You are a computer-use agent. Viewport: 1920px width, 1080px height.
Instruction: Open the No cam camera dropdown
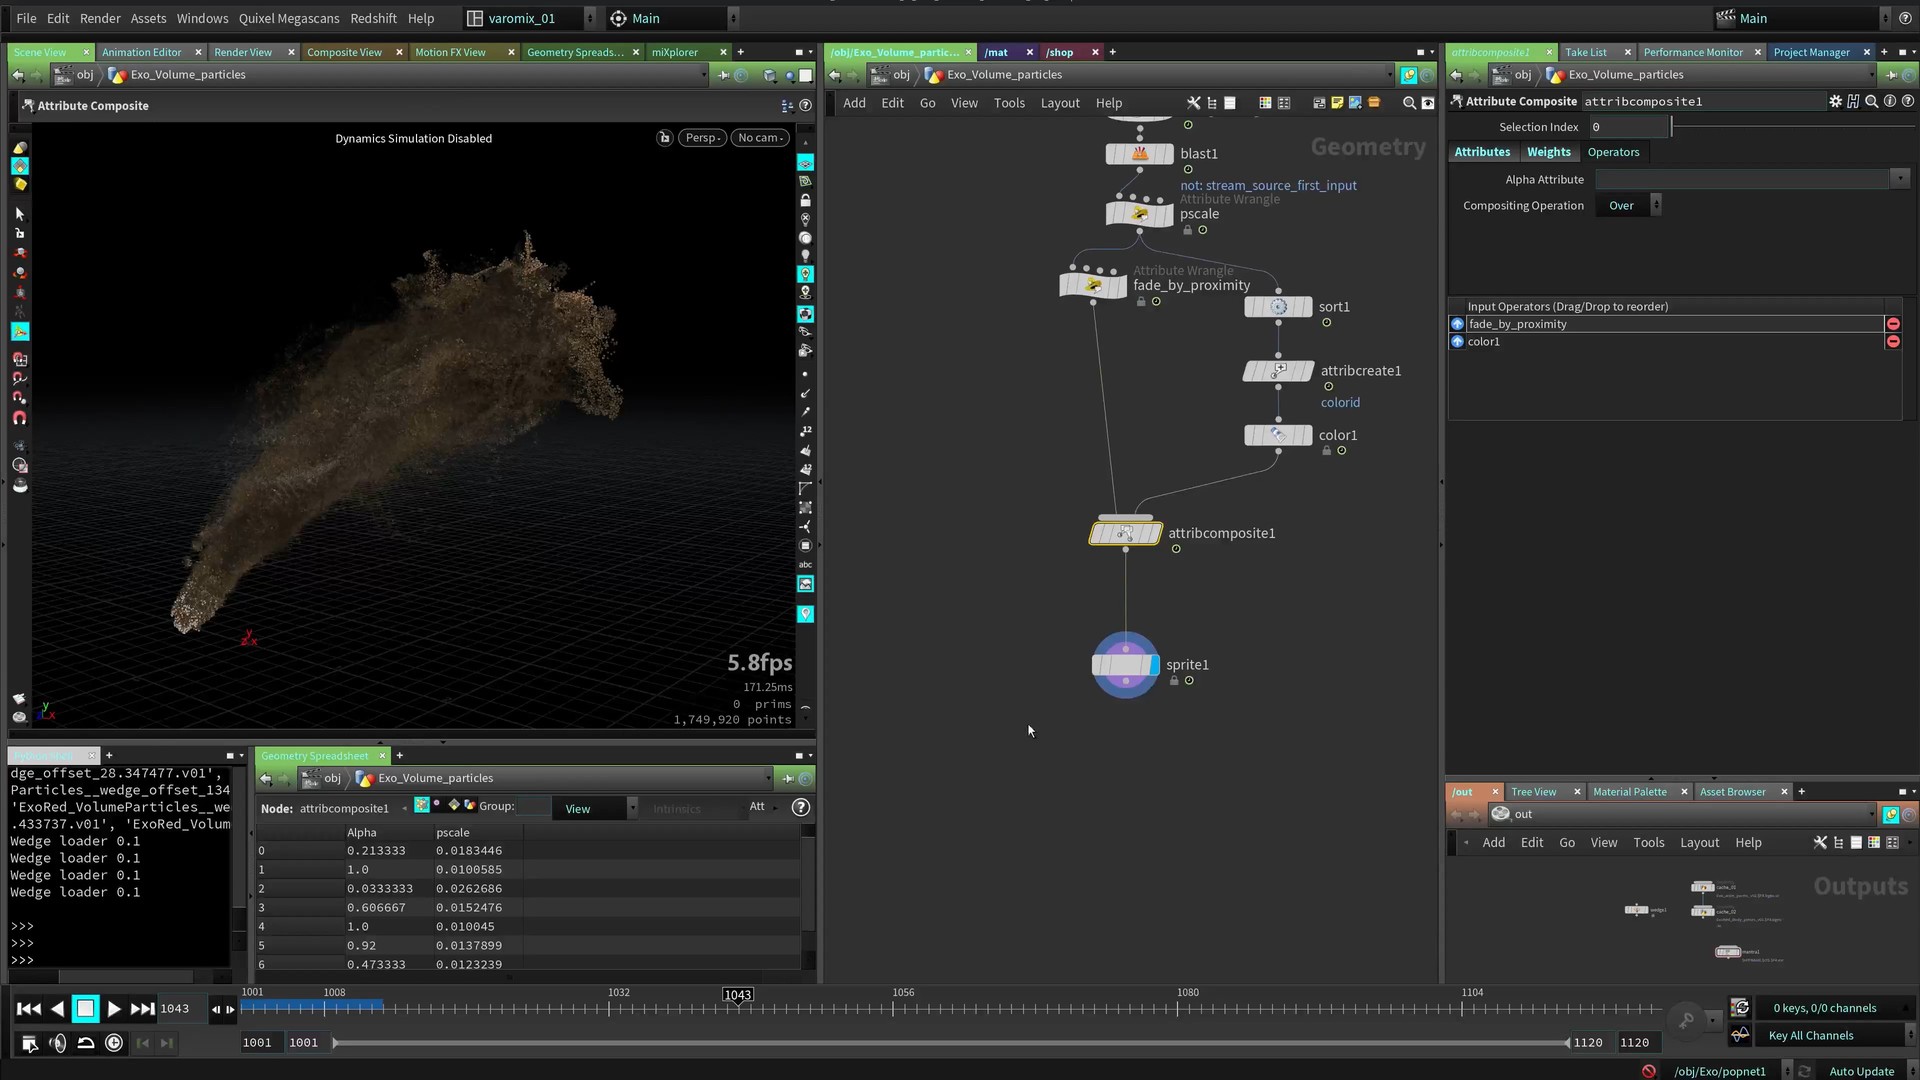tap(760, 138)
